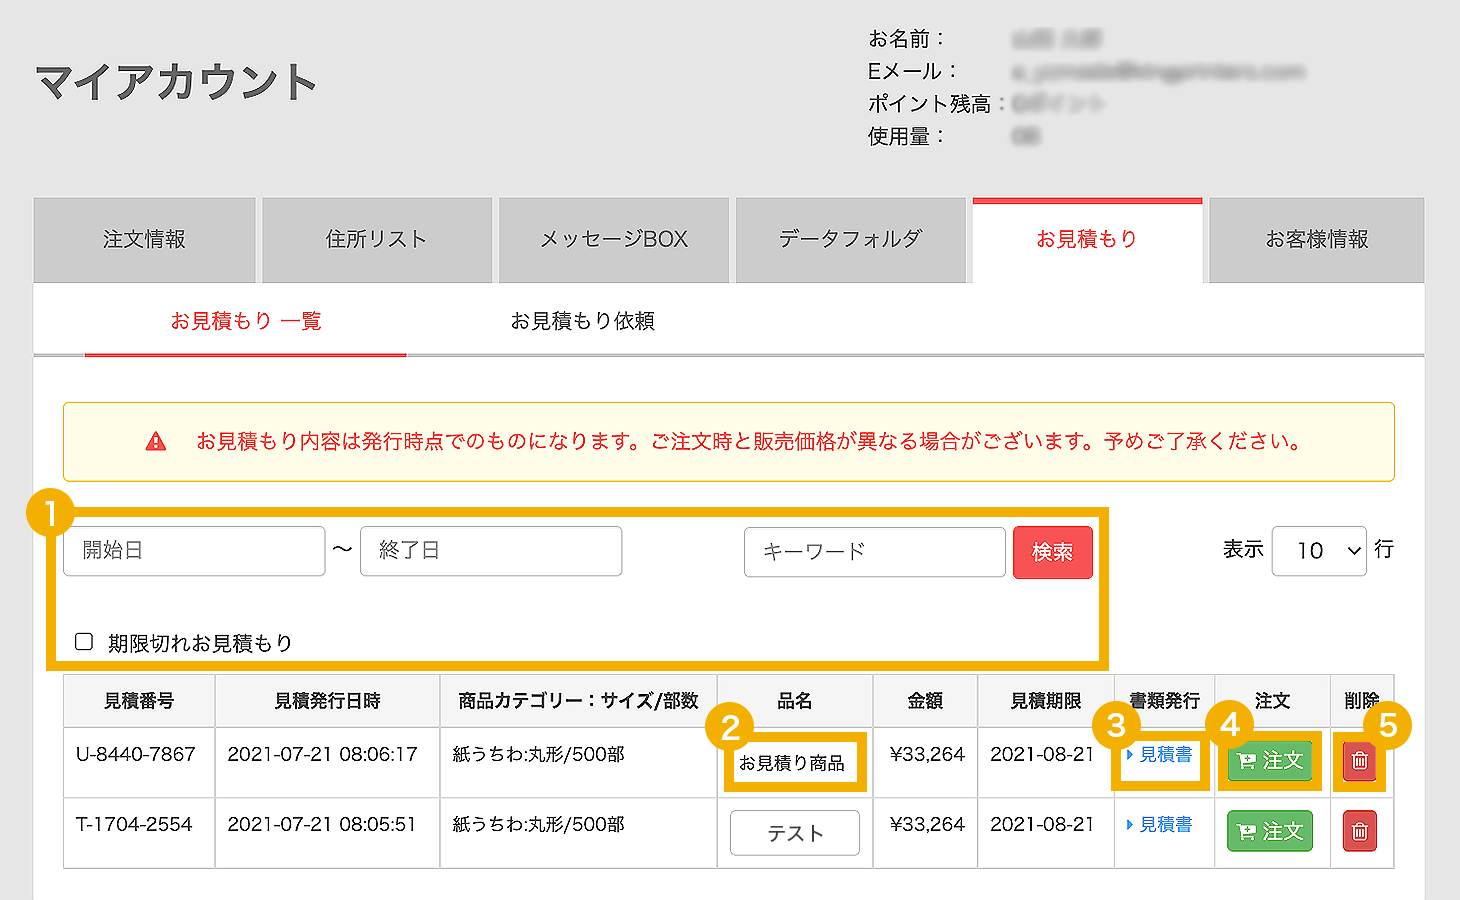Switch to the 住所リスト tab
This screenshot has width=1460, height=900.
pos(377,240)
